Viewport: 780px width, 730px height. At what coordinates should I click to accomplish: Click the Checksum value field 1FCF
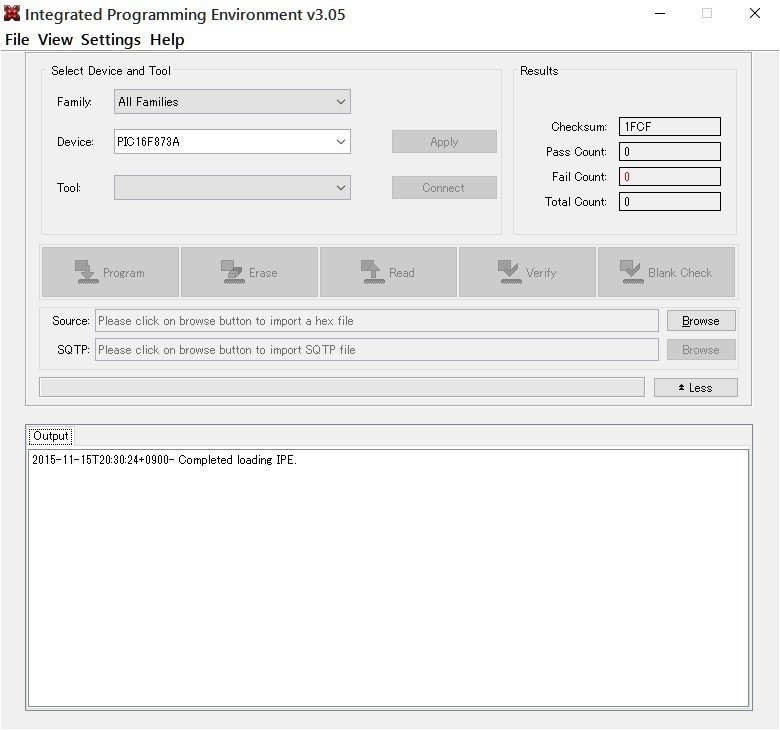670,126
